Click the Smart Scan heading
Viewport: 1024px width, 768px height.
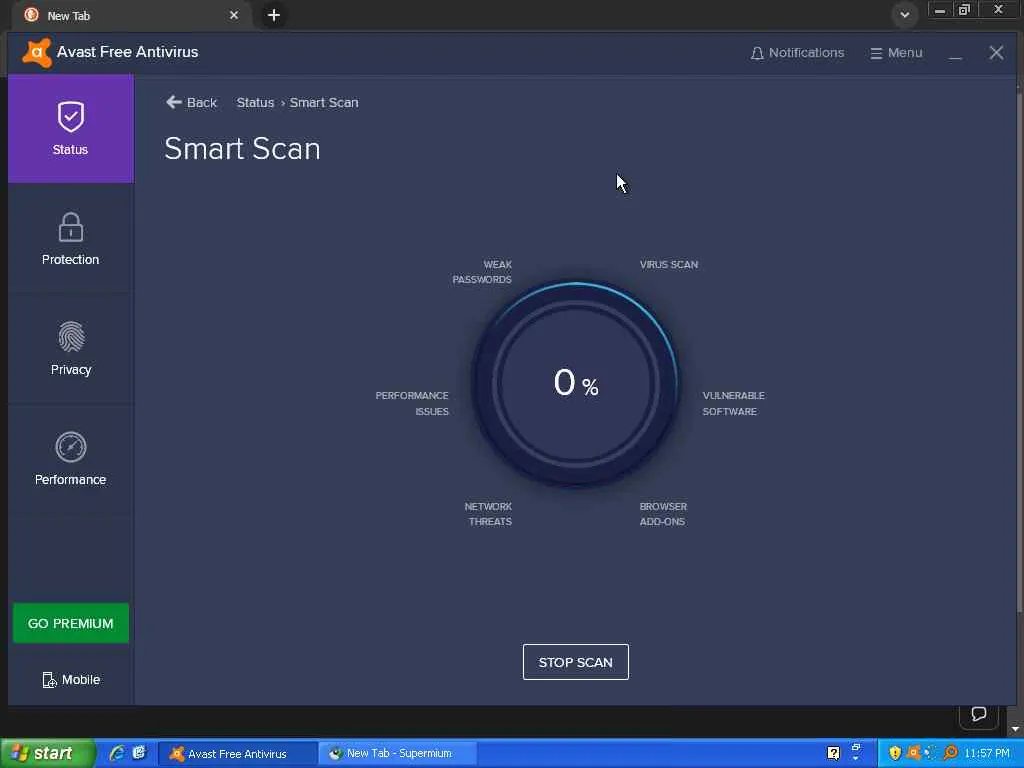(x=242, y=148)
